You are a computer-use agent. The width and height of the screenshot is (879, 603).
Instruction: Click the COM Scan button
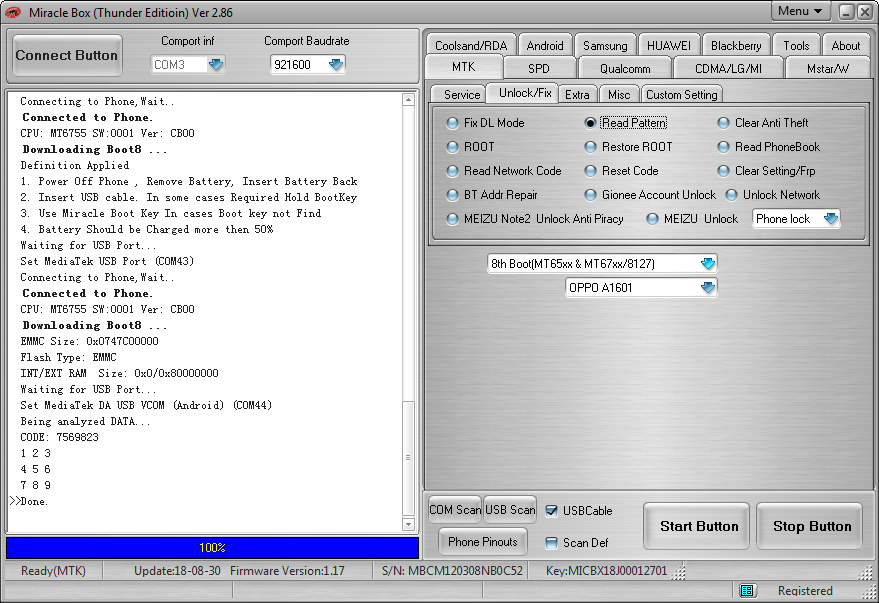click(455, 509)
